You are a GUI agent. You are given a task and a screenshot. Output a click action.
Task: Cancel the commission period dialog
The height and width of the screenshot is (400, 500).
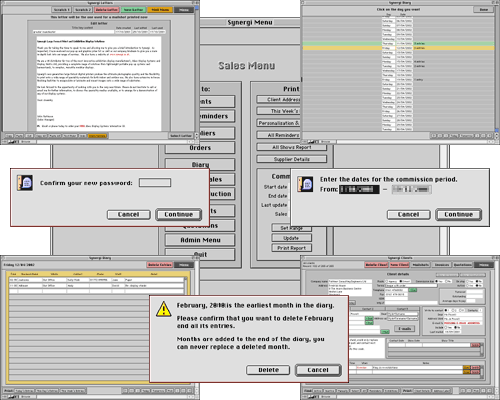(408, 214)
